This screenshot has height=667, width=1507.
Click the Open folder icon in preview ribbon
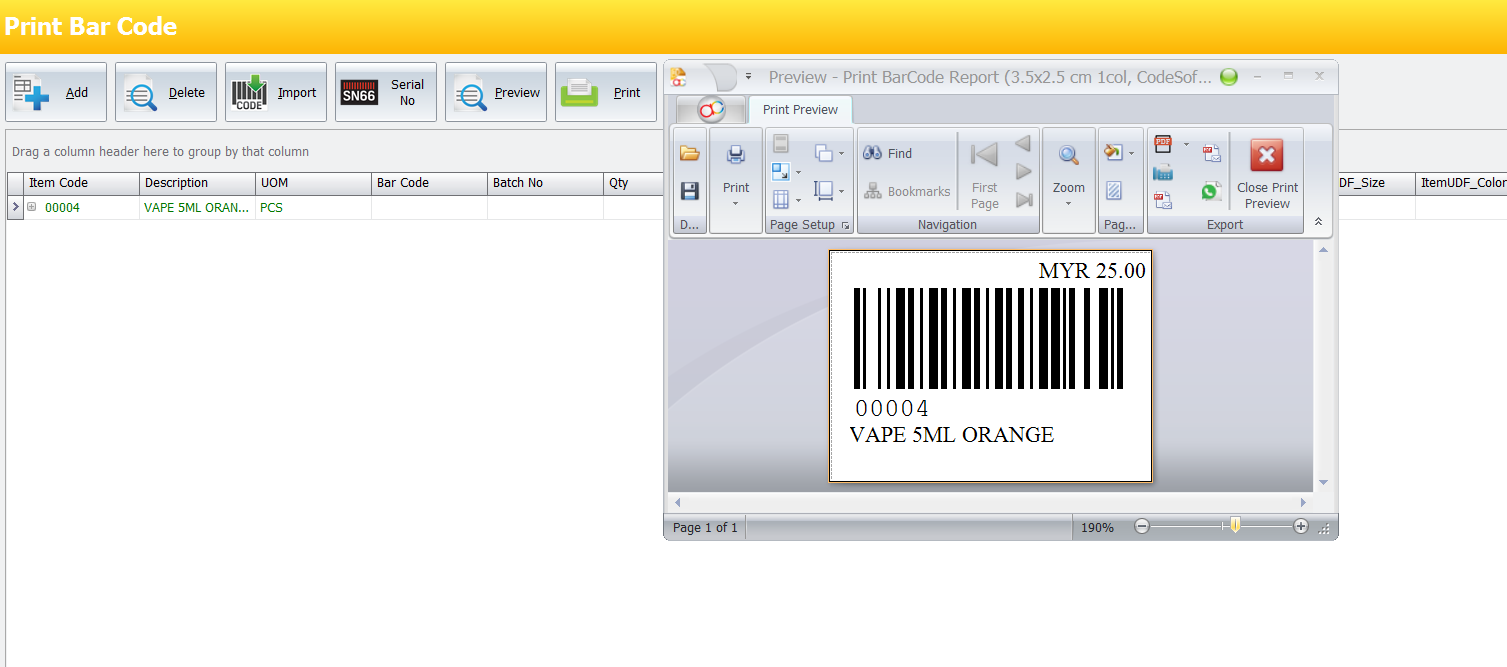pos(689,154)
